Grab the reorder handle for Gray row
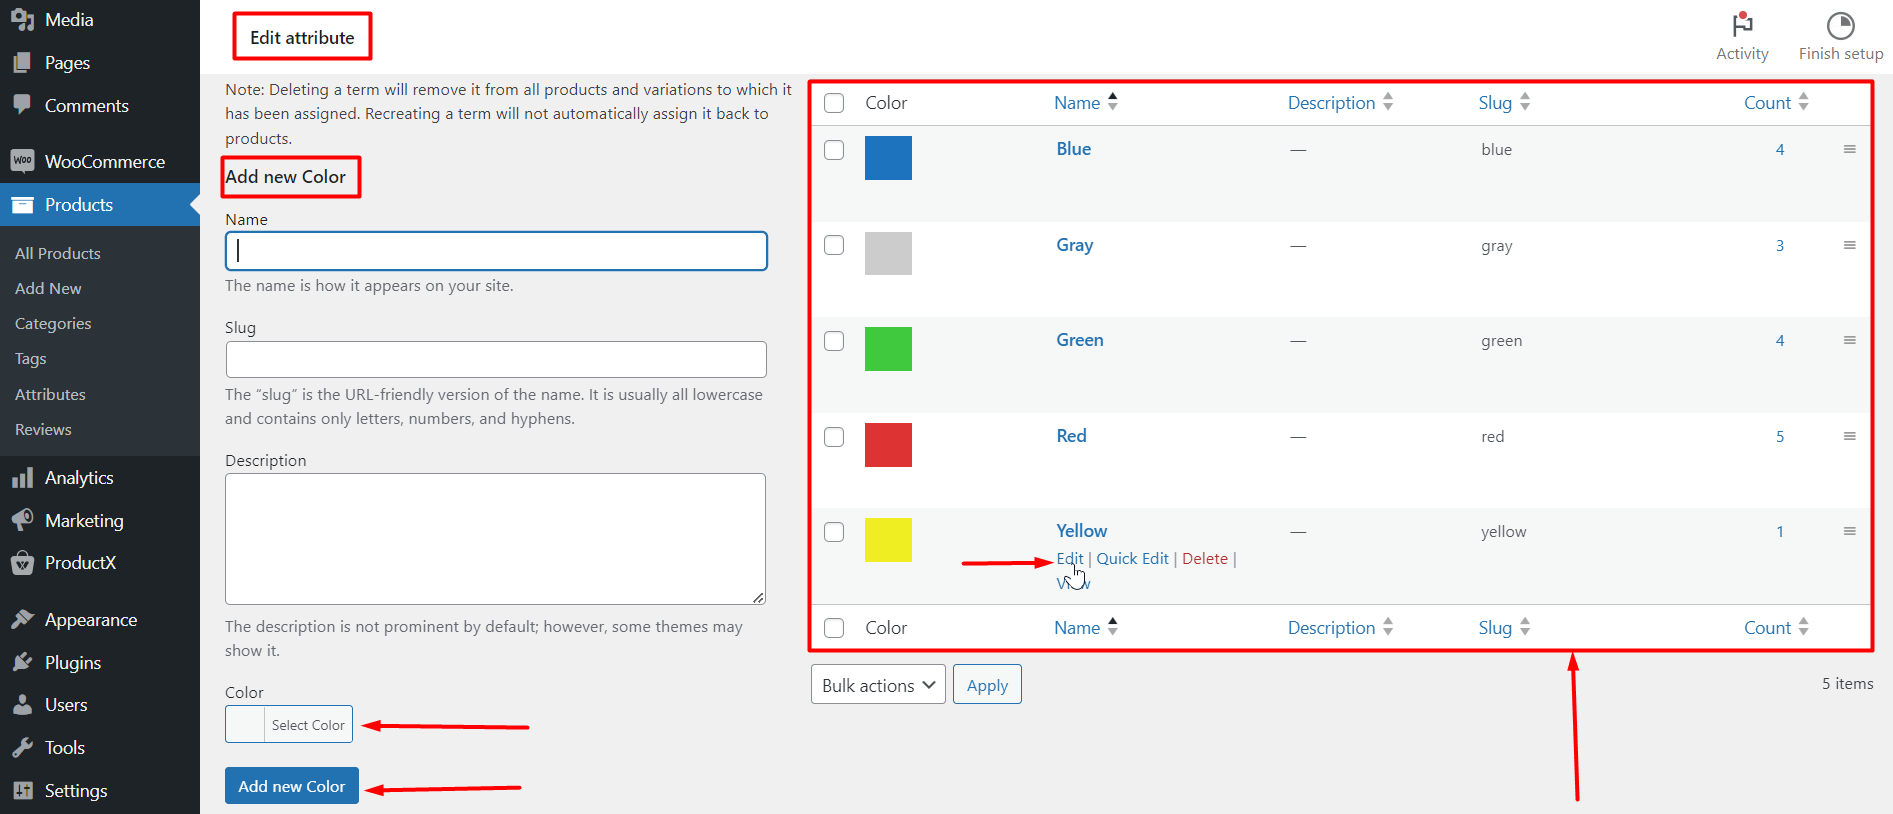 point(1849,245)
